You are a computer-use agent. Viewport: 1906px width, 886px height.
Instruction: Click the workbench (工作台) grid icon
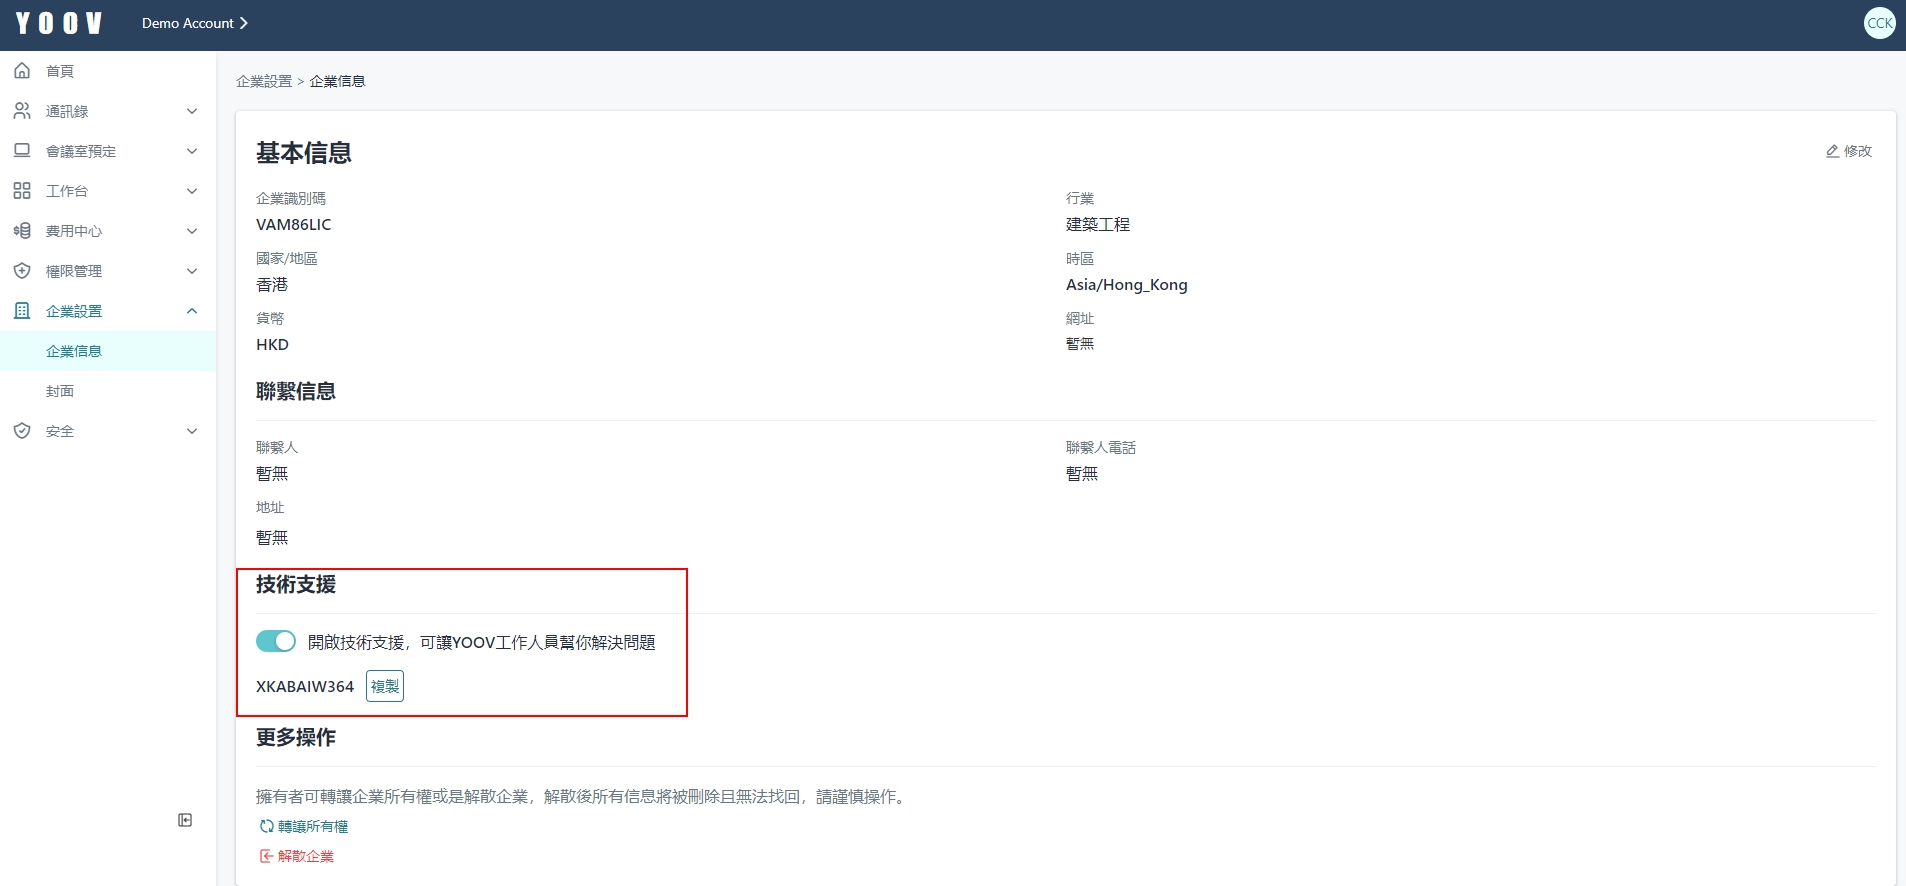click(x=22, y=191)
